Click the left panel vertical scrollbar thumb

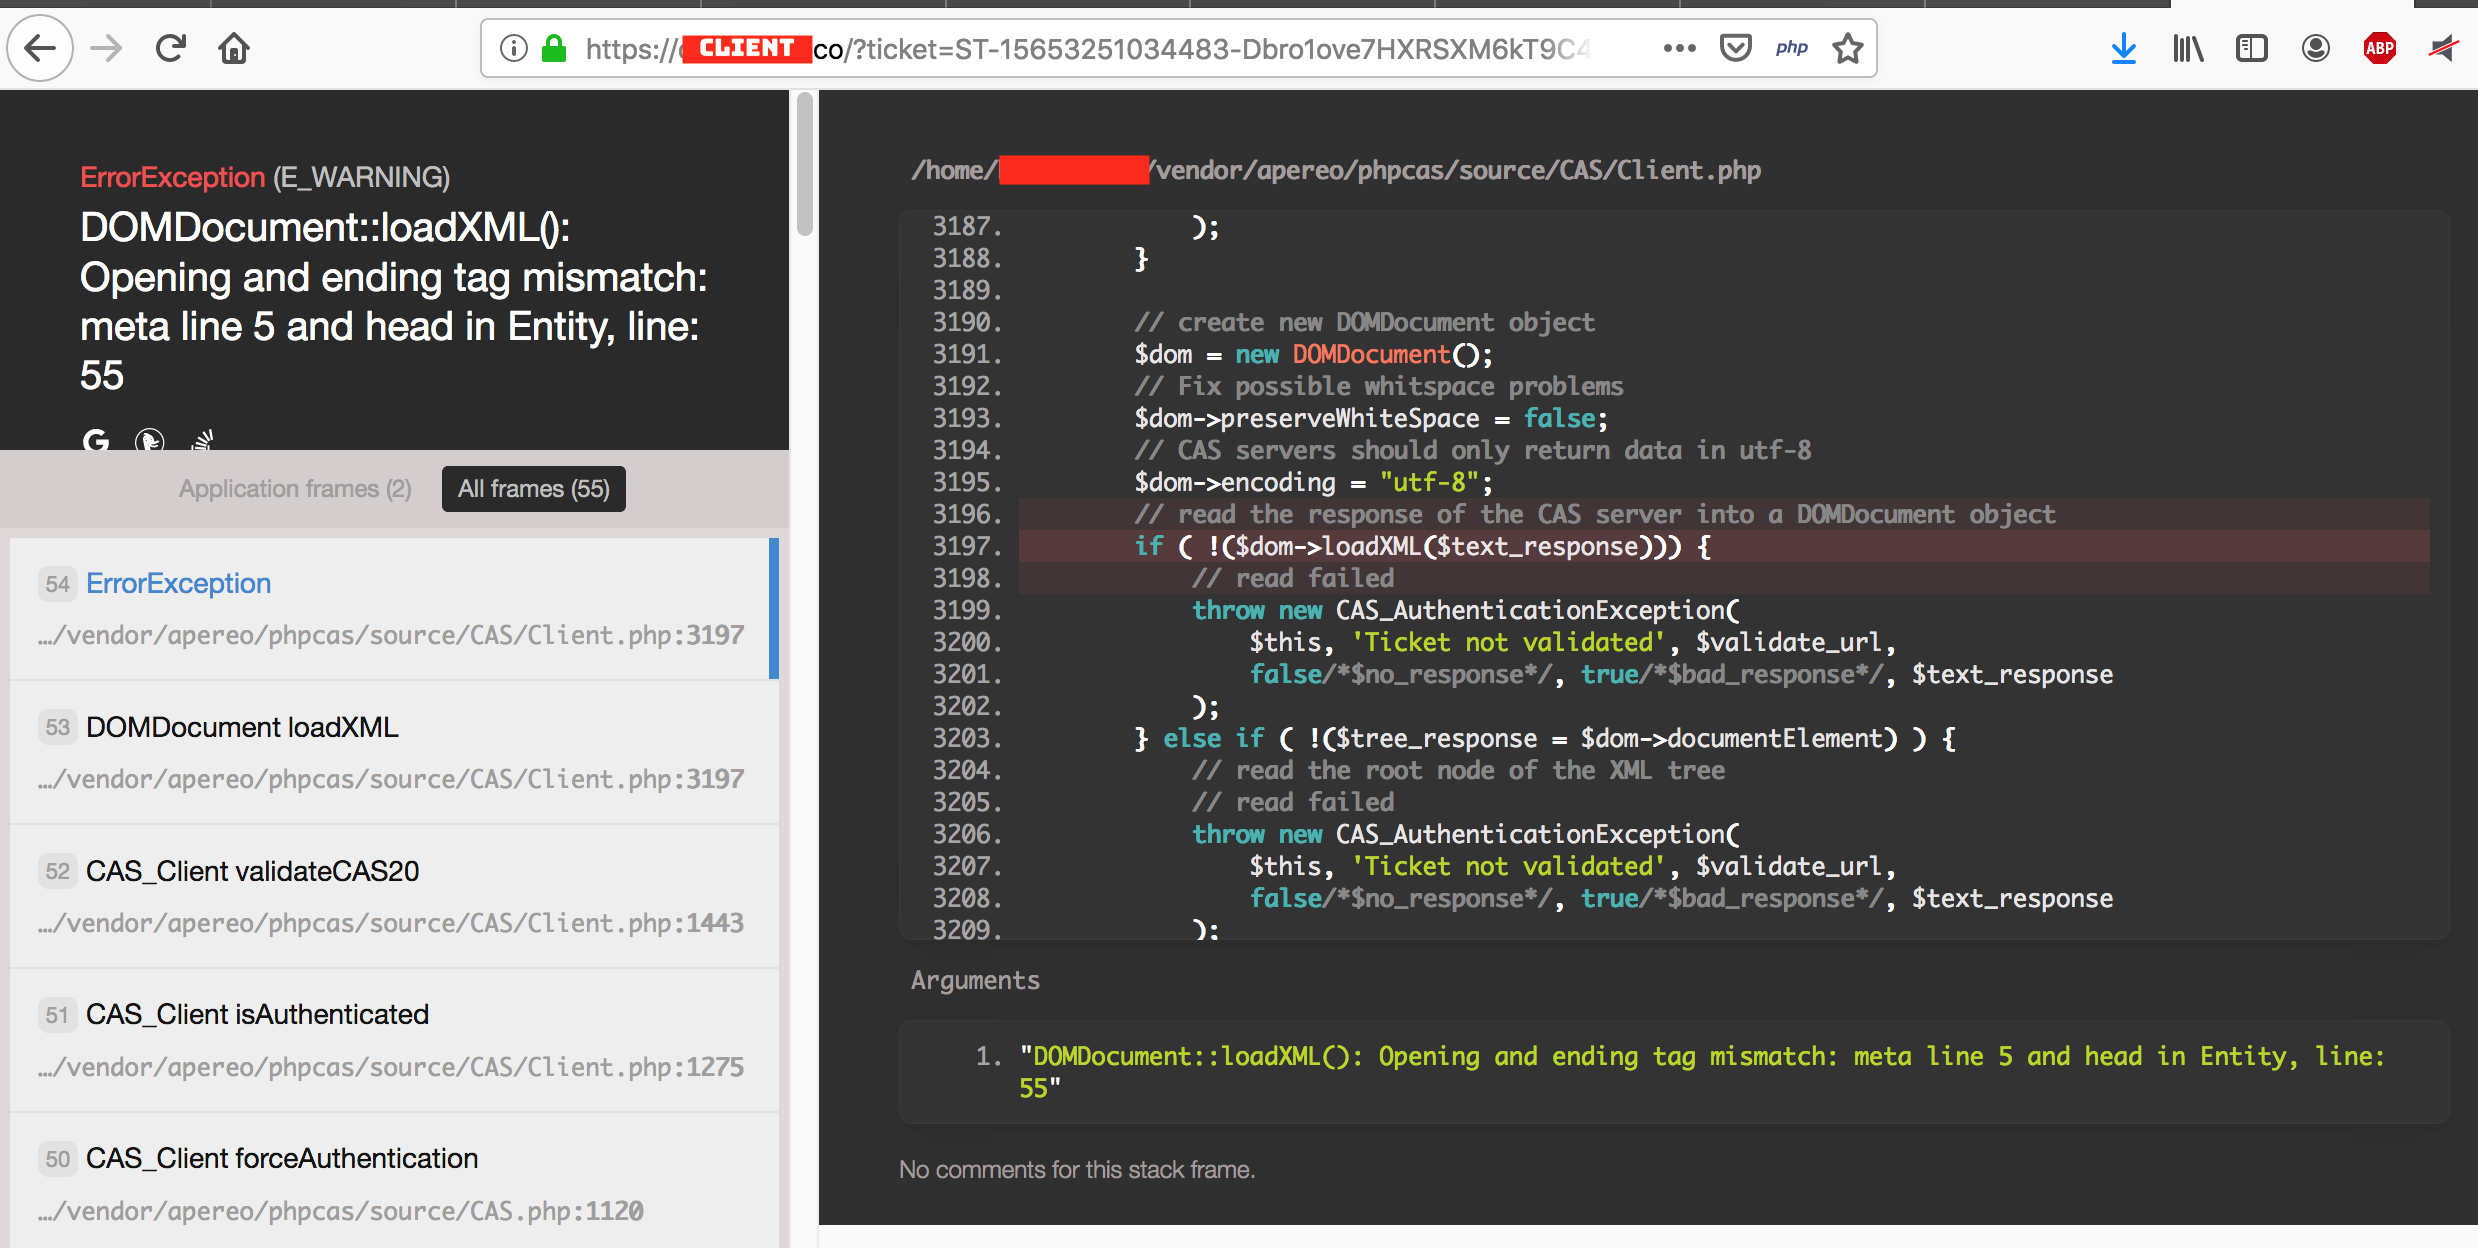coord(805,164)
